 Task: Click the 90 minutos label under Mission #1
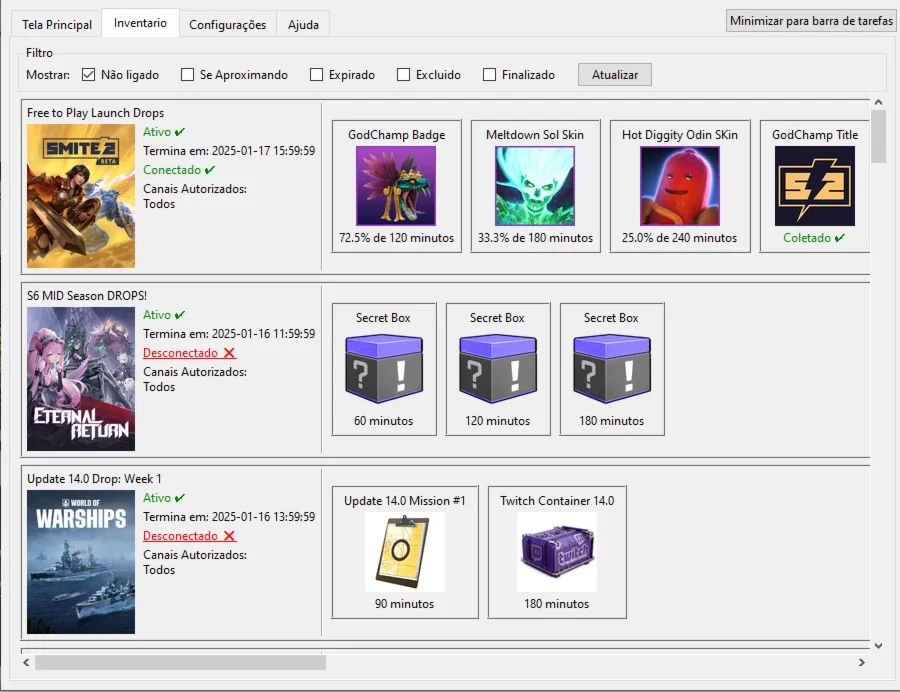click(x=404, y=604)
